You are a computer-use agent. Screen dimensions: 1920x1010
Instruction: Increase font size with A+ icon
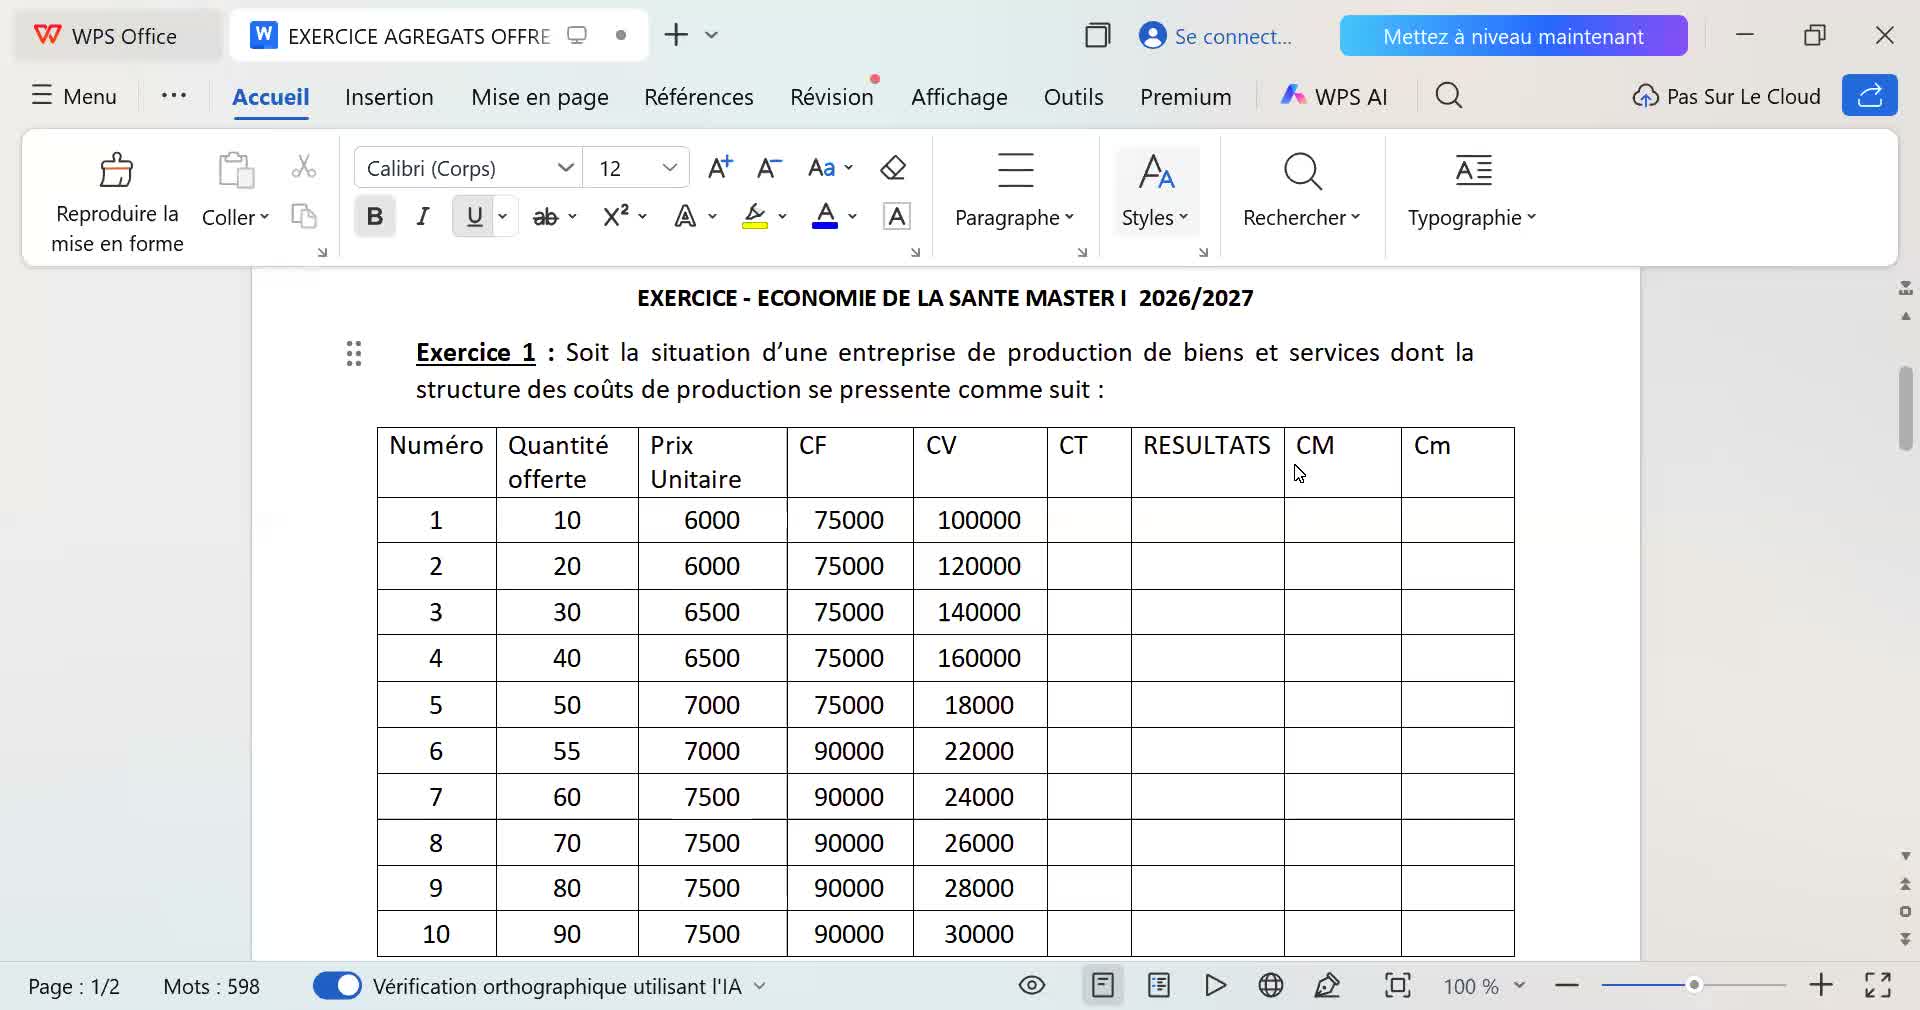coord(720,168)
